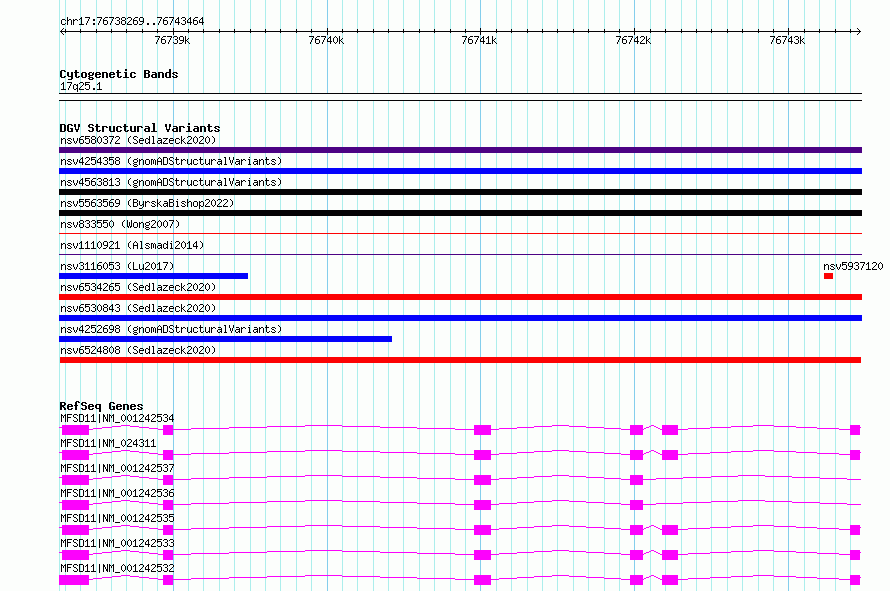Open transcript MFSD11|NM_001242533 label
The width and height of the screenshot is (890, 591).
click(x=117, y=543)
